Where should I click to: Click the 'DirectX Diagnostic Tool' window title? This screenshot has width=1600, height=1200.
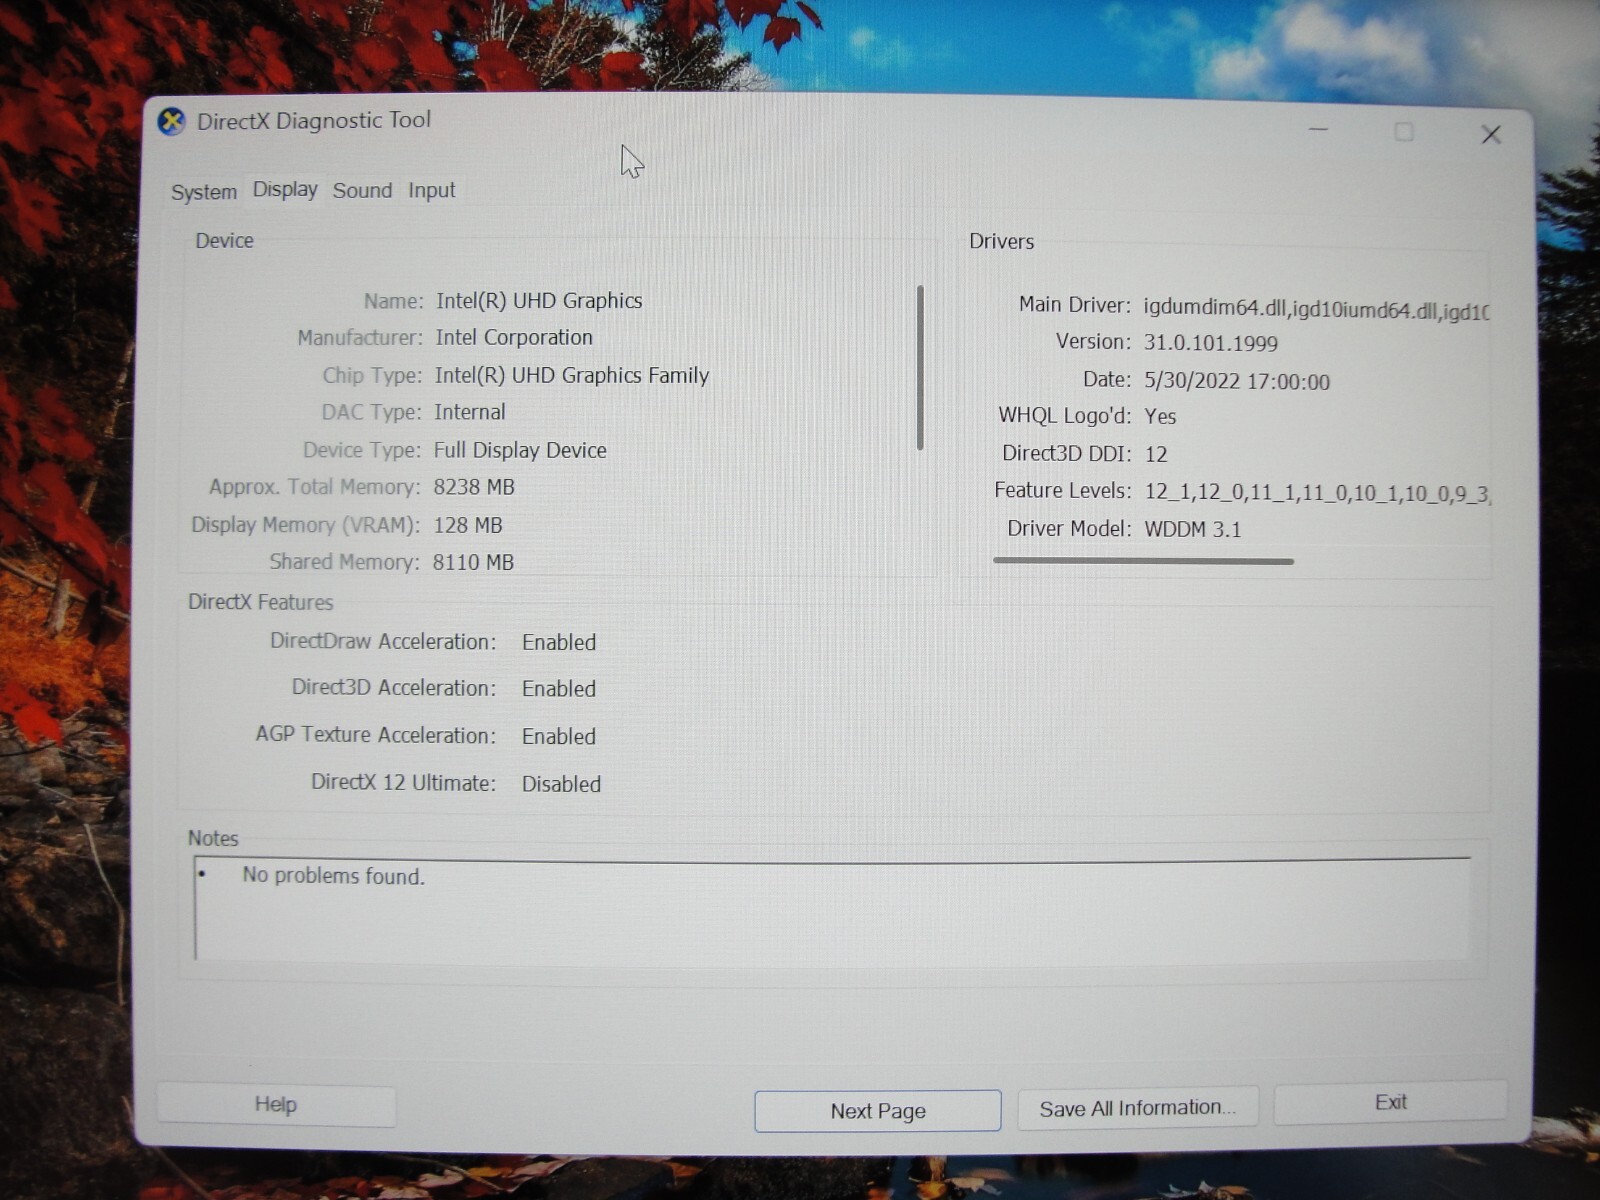314,121
